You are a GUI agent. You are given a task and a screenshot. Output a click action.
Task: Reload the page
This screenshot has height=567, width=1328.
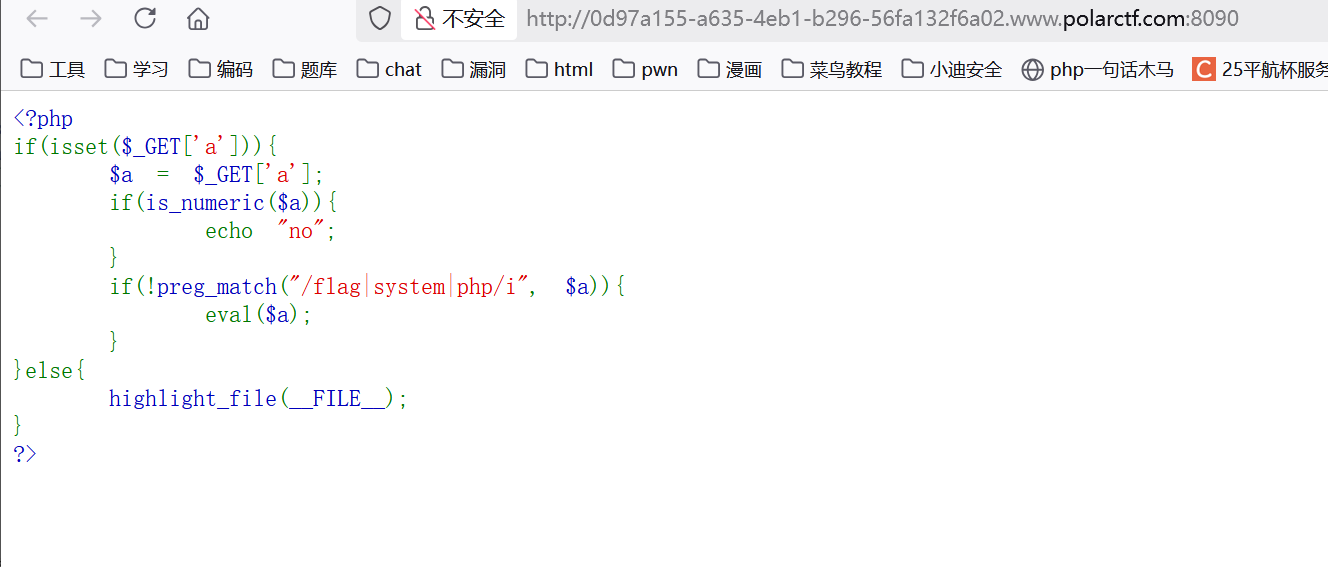click(x=145, y=18)
